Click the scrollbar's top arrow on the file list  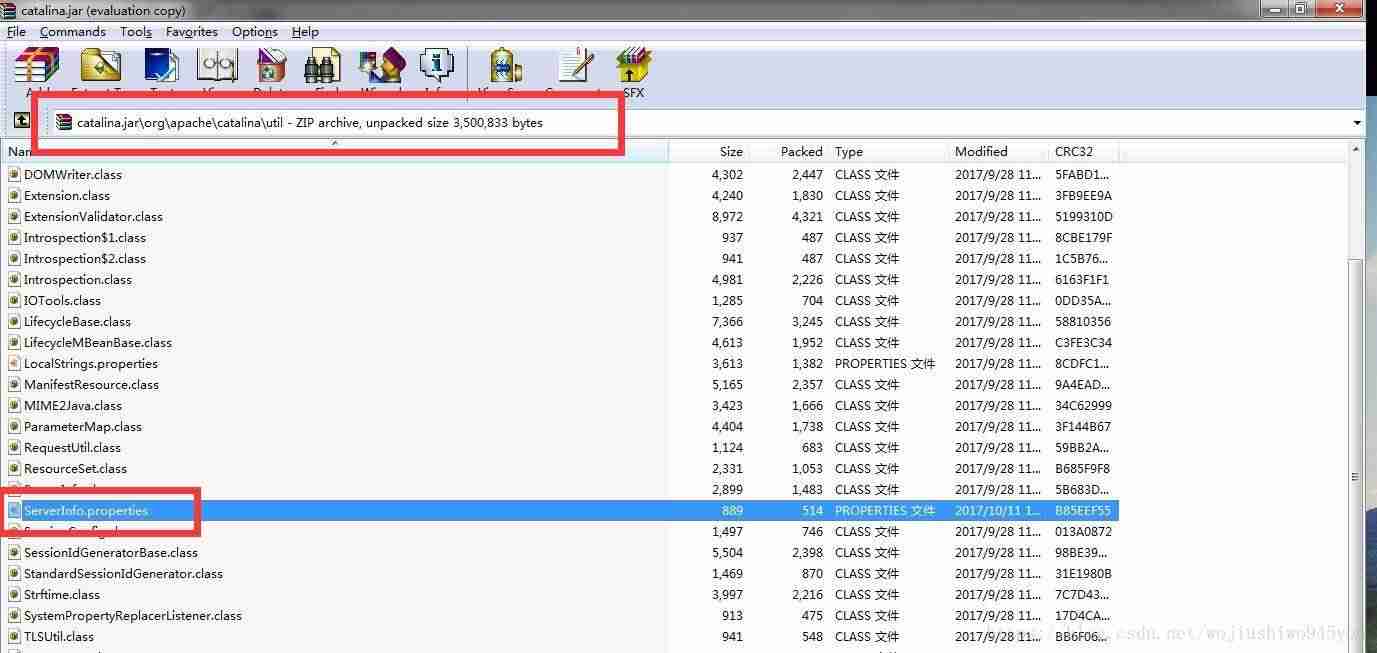[x=1355, y=150]
